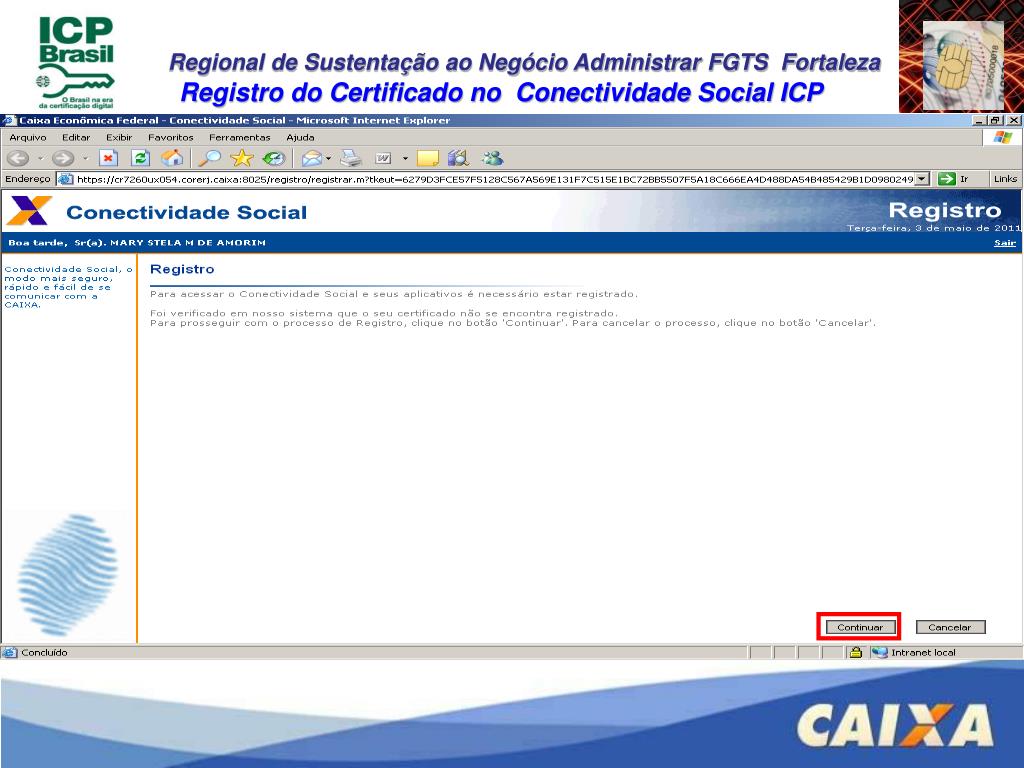Screen dimensions: 1024x768
Task: Click the Registro section heading
Action: (182, 269)
